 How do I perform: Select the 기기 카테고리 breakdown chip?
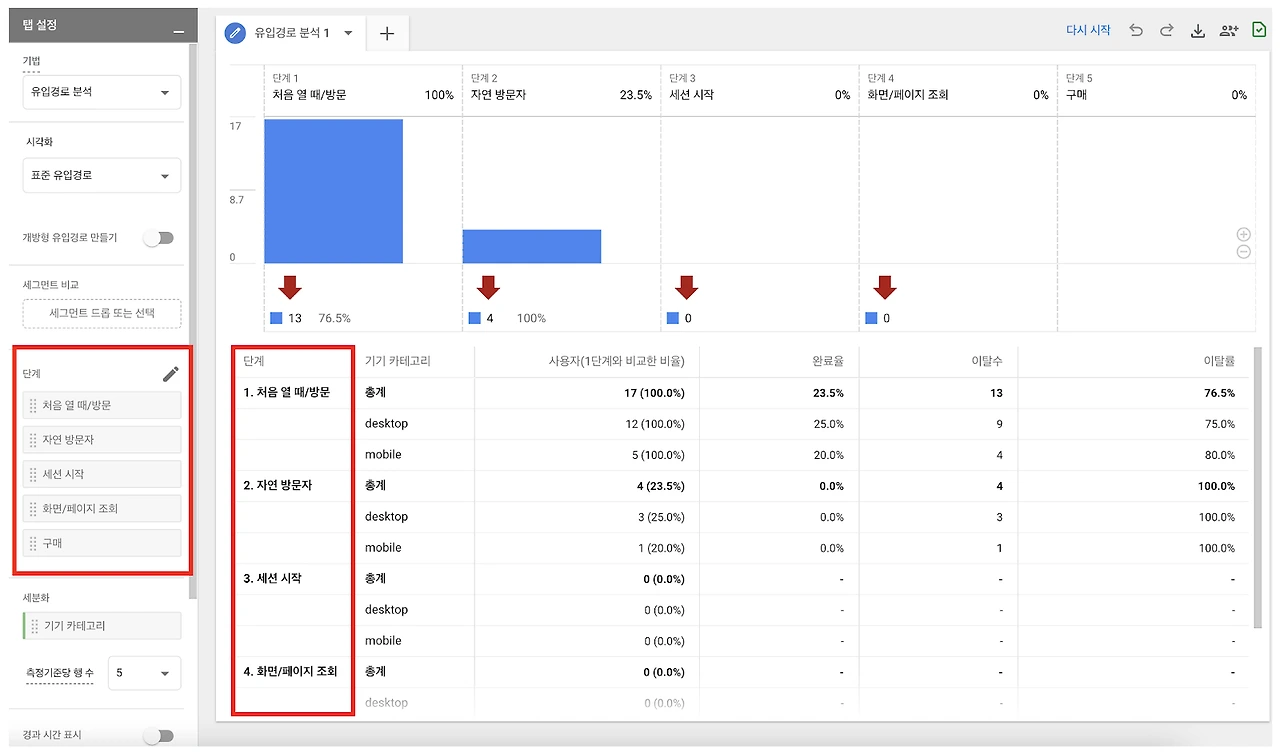tap(102, 626)
